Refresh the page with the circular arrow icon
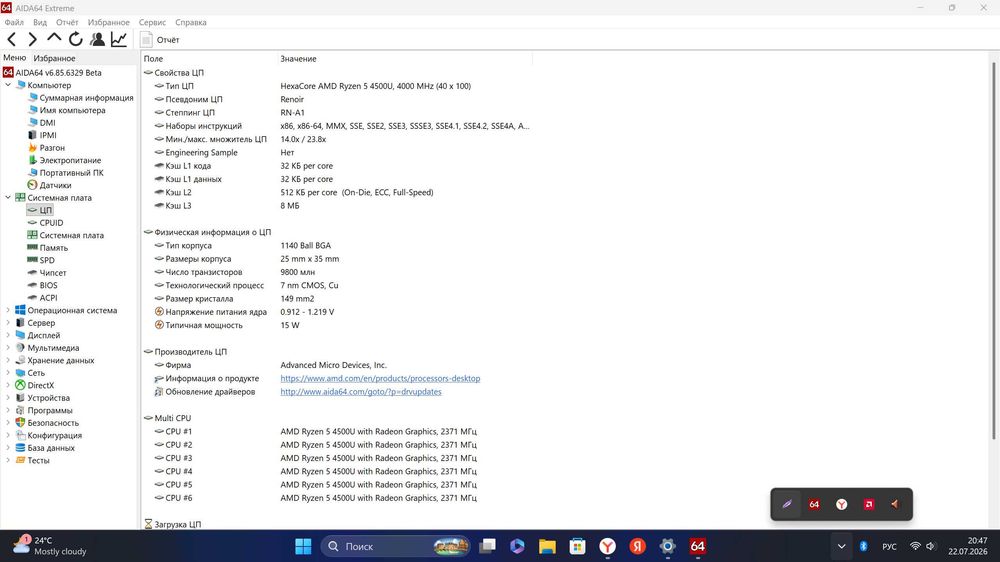Viewport: 1000px width, 562px height. [x=76, y=40]
